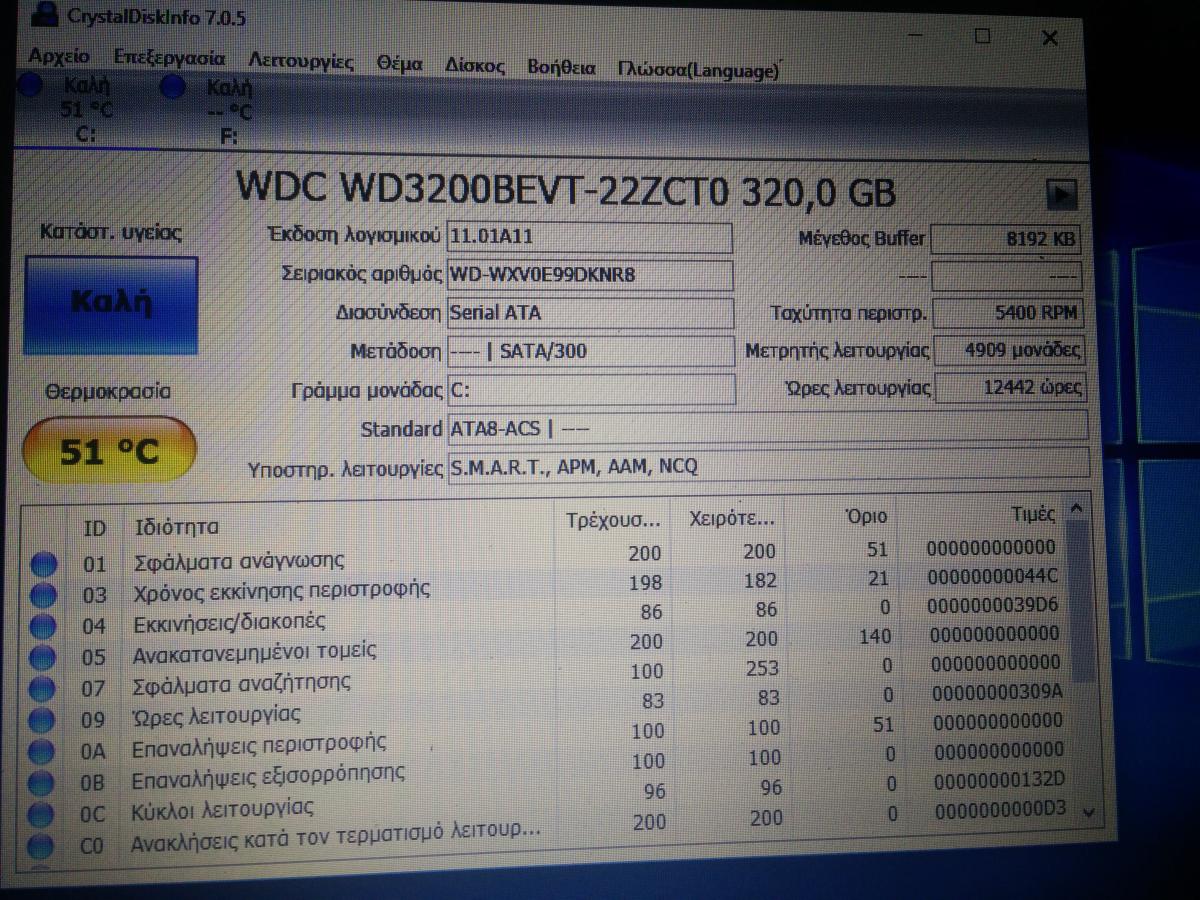Click raw value 0000000000D3
1200x900 pixels.
[1001, 808]
